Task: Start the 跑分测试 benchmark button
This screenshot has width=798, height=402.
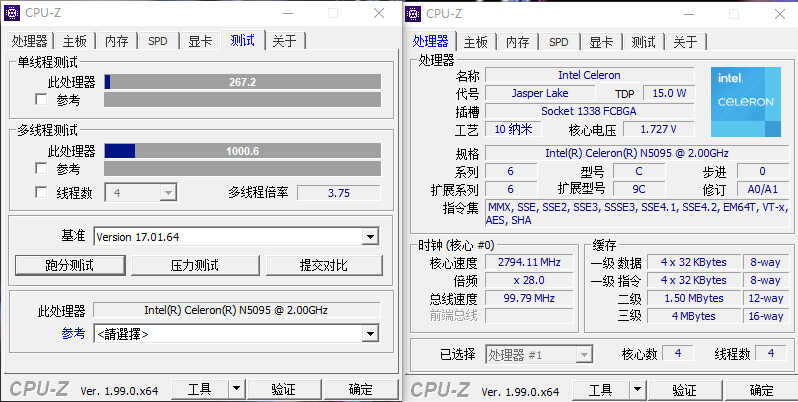Action: [70, 265]
